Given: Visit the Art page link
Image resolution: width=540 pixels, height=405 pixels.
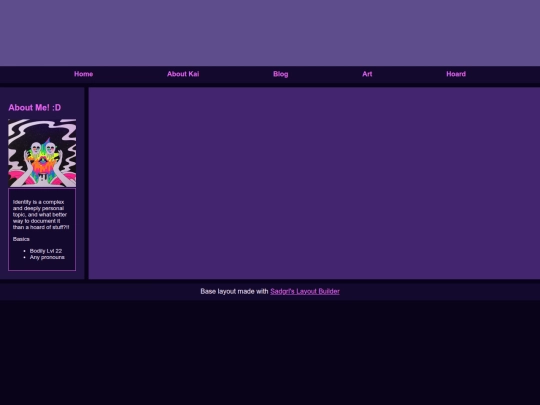Looking at the screenshot, I should pyautogui.click(x=367, y=74).
